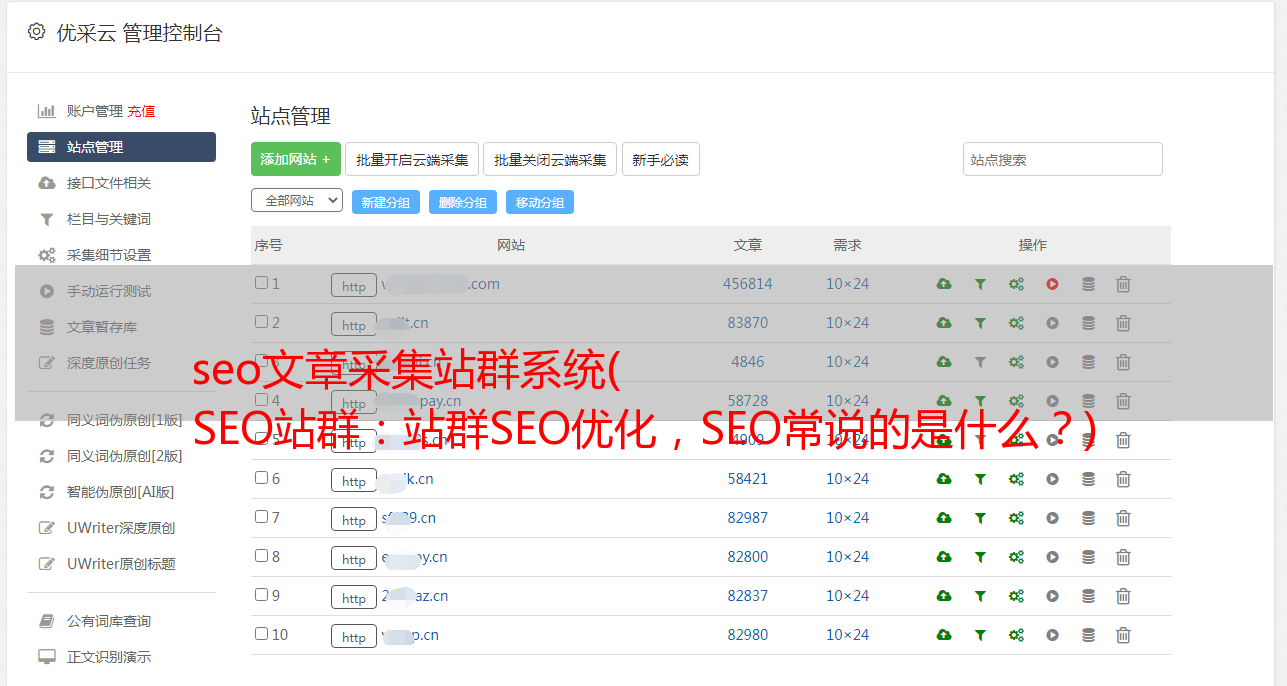Click red play icon in row 1
The image size is (1287, 686).
point(1052,284)
